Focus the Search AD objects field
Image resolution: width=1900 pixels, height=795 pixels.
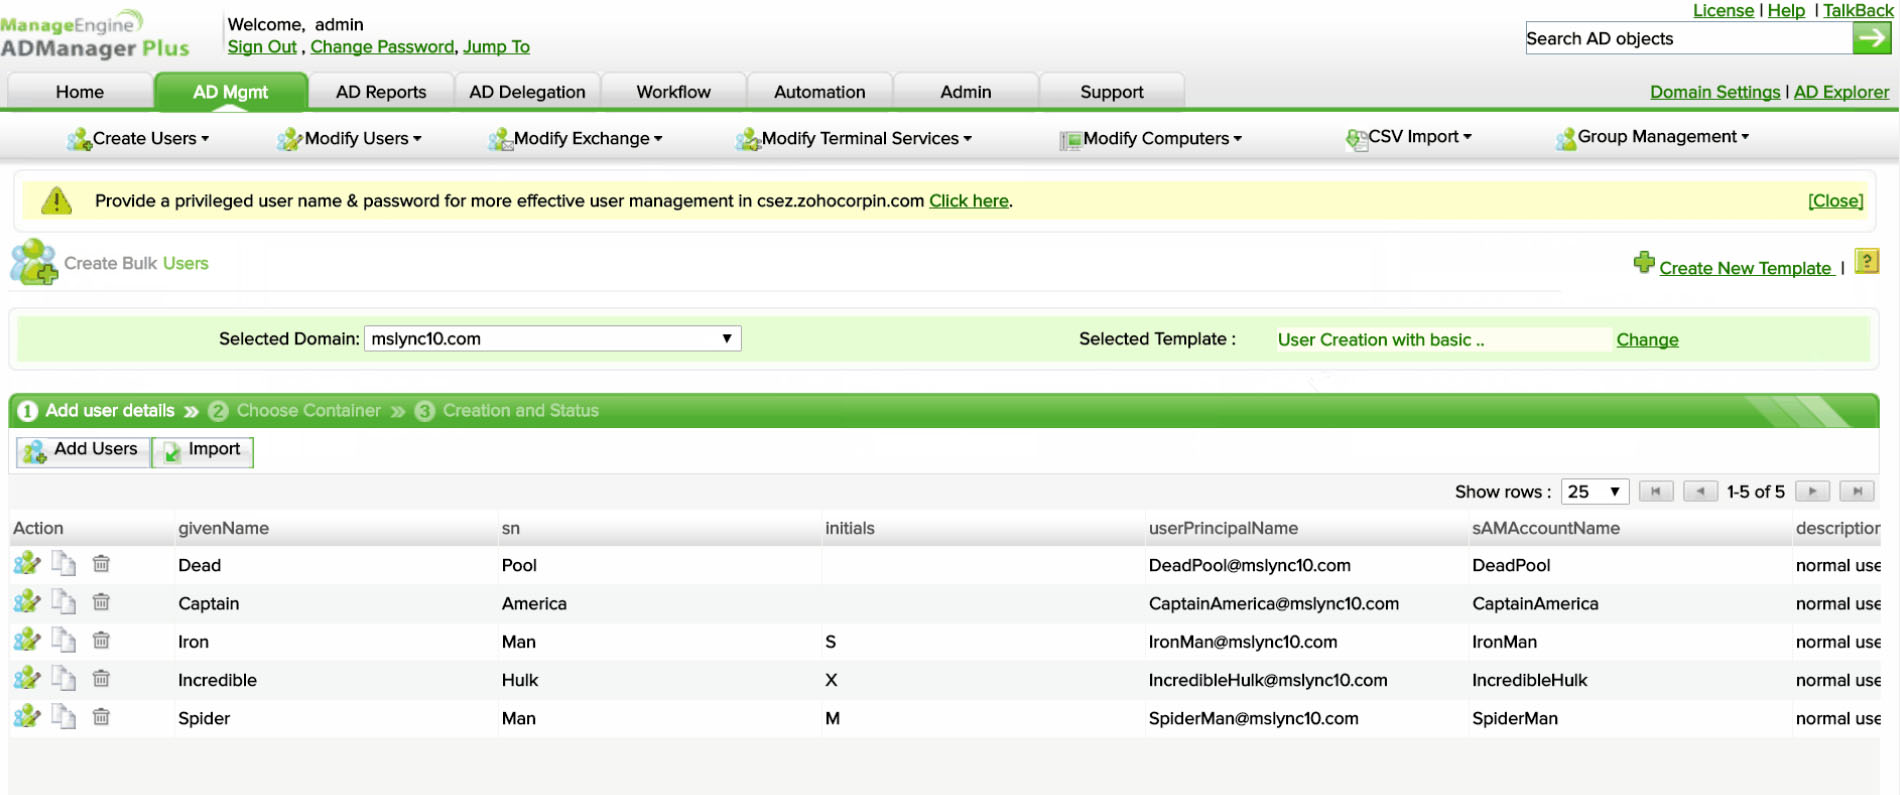coord(1689,38)
